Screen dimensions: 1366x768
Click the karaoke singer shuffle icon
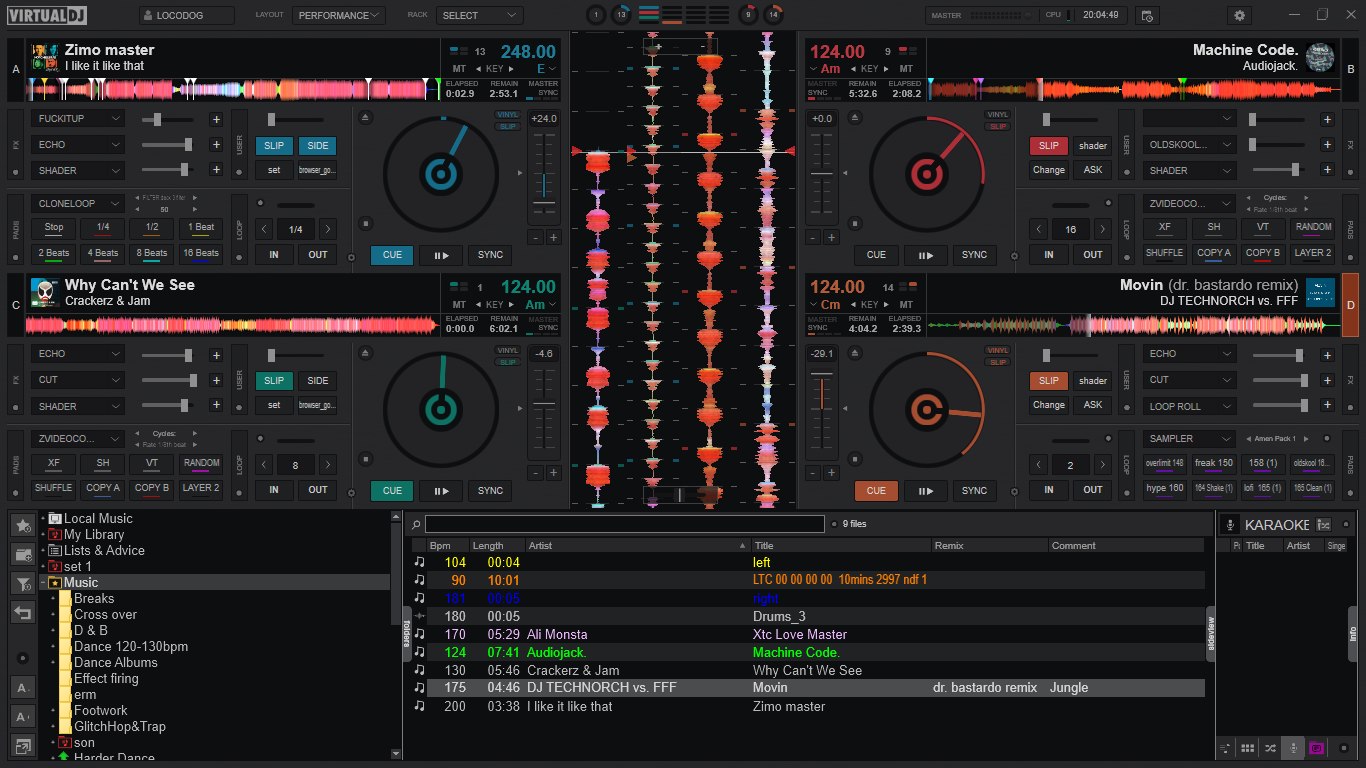(x=1324, y=525)
